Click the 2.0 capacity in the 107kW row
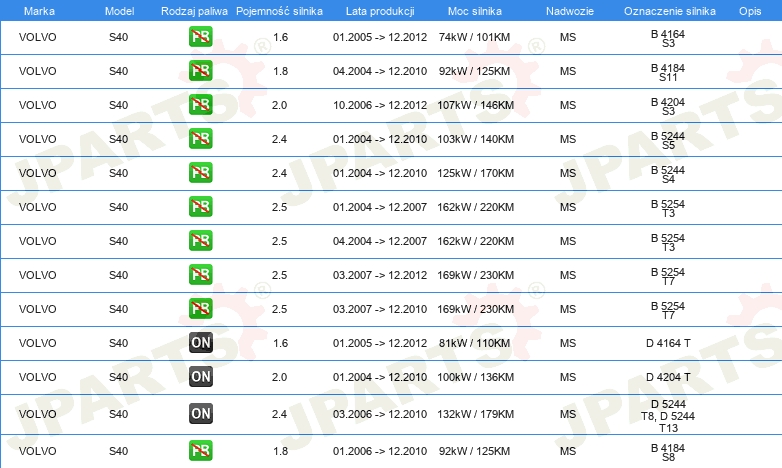 coord(279,105)
